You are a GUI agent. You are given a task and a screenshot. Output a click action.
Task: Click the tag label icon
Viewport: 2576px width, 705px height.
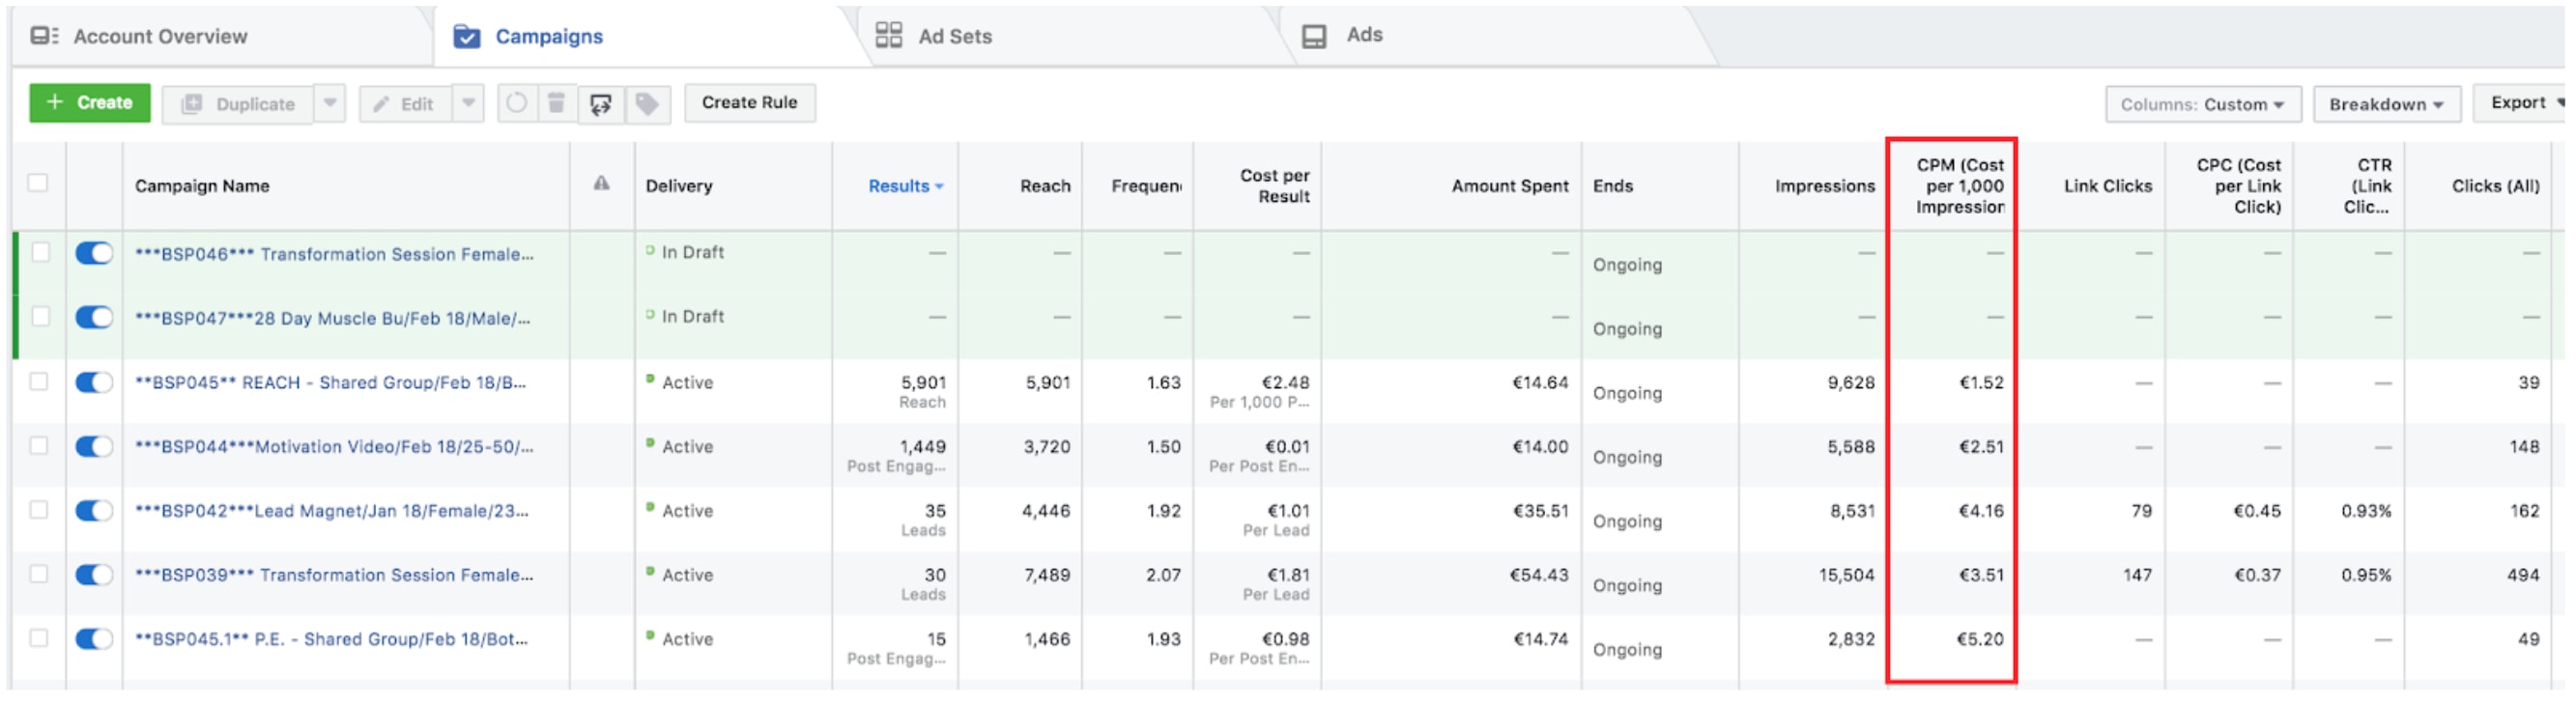(x=647, y=104)
